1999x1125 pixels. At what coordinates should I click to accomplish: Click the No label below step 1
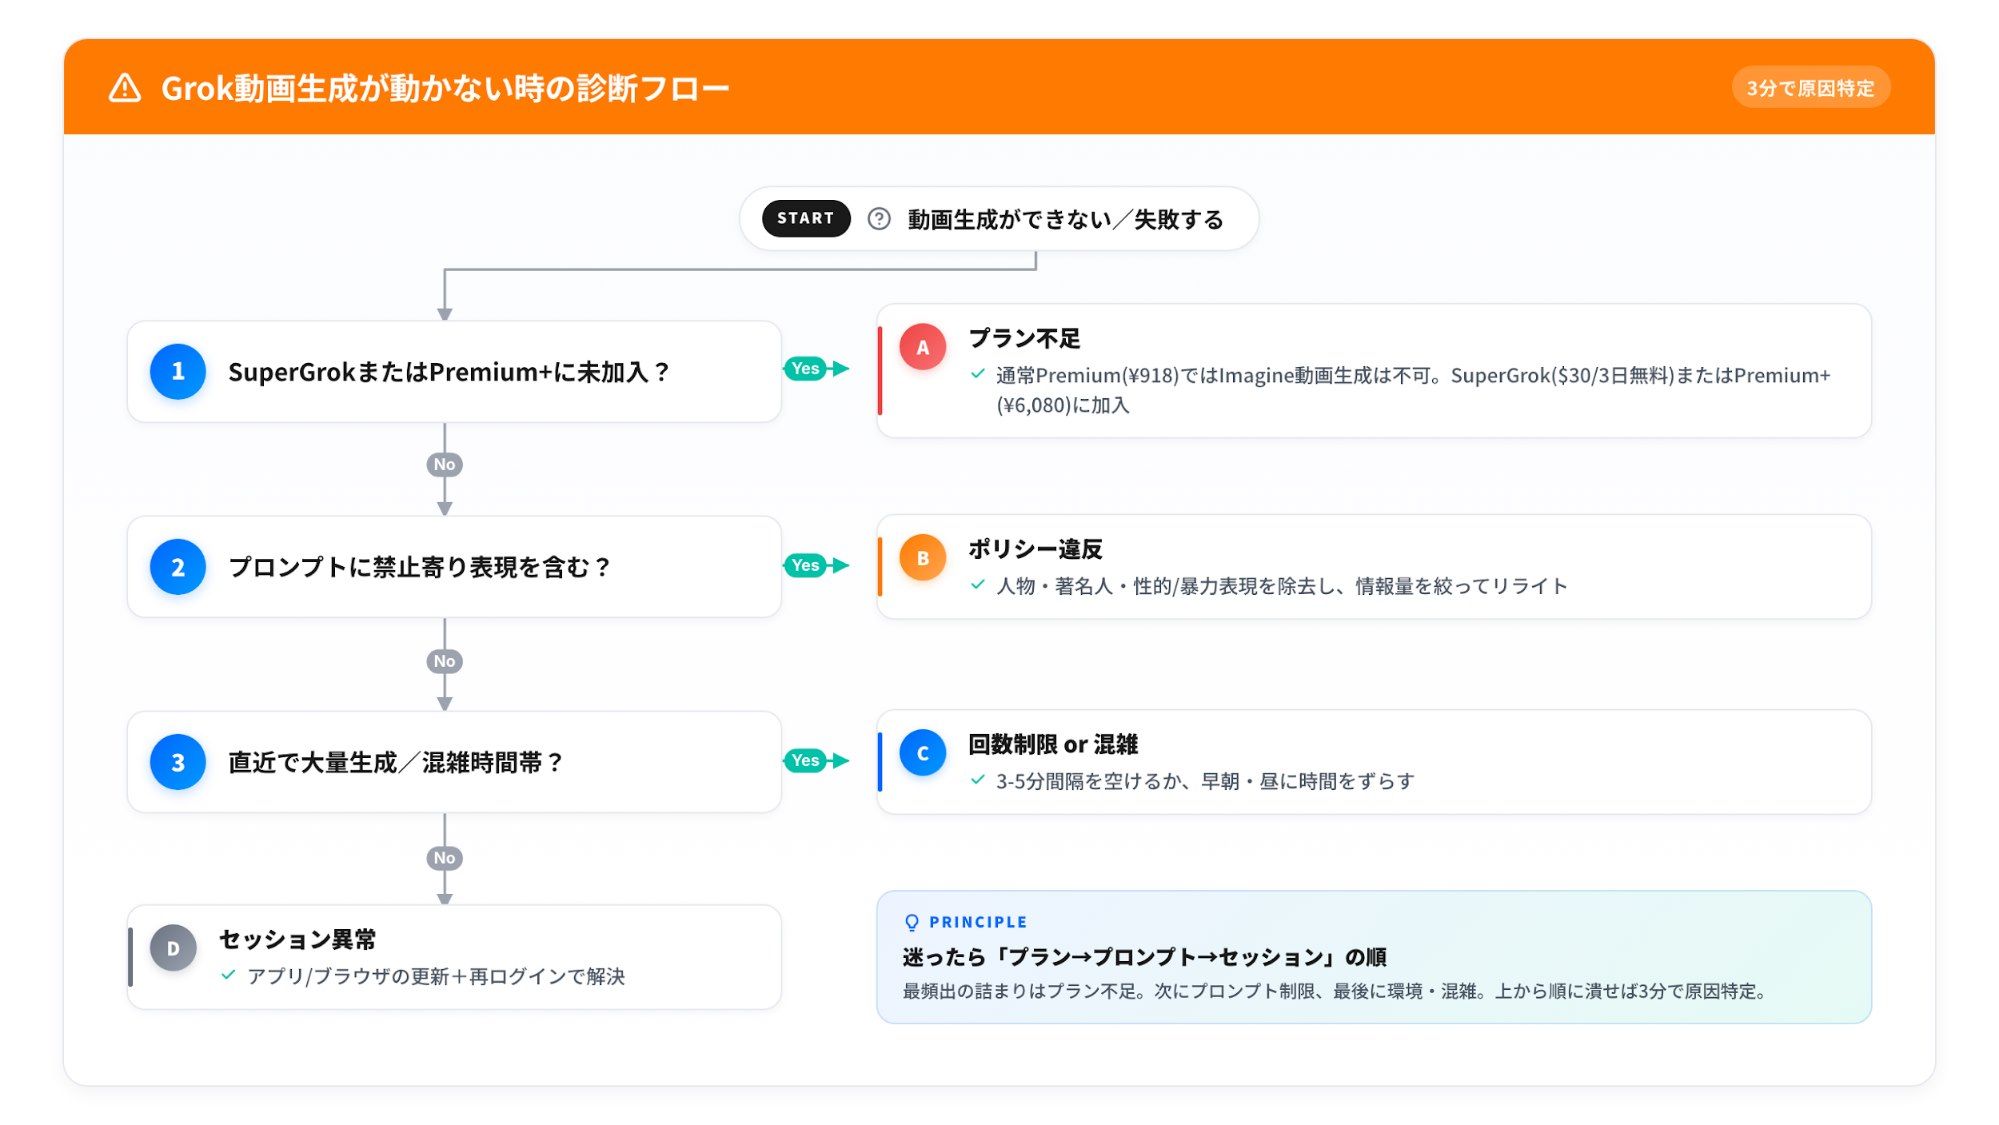(x=444, y=464)
